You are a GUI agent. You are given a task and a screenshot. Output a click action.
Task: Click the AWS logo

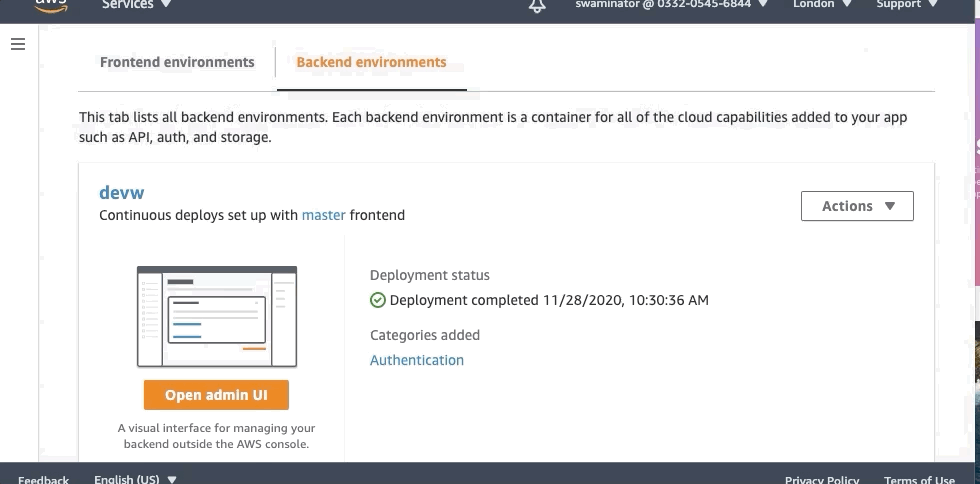click(x=51, y=6)
